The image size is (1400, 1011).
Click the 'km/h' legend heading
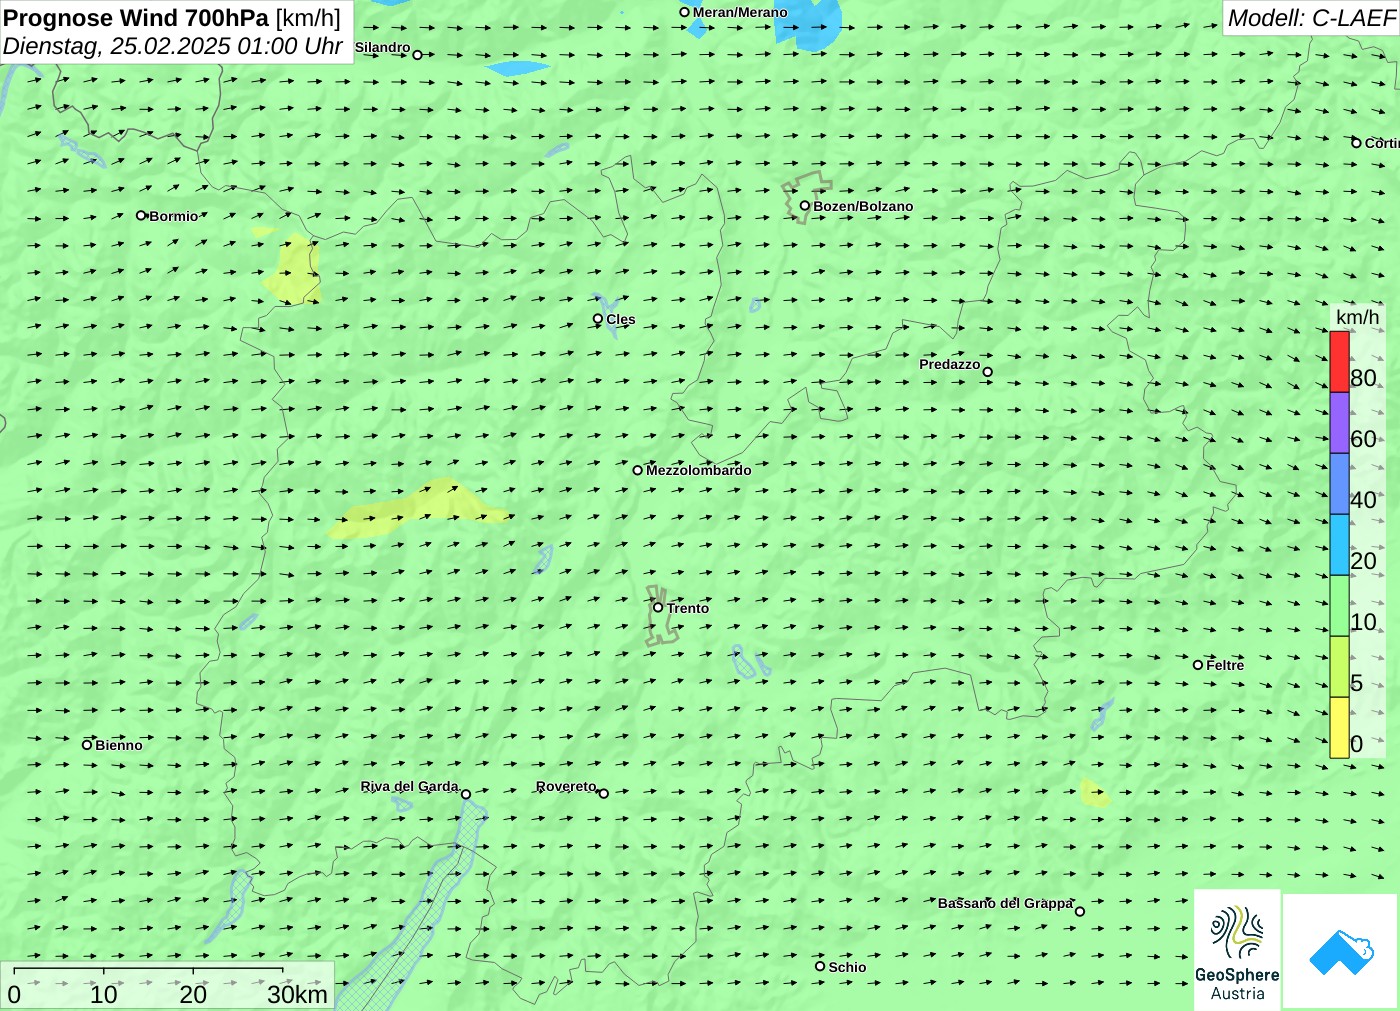1357,317
